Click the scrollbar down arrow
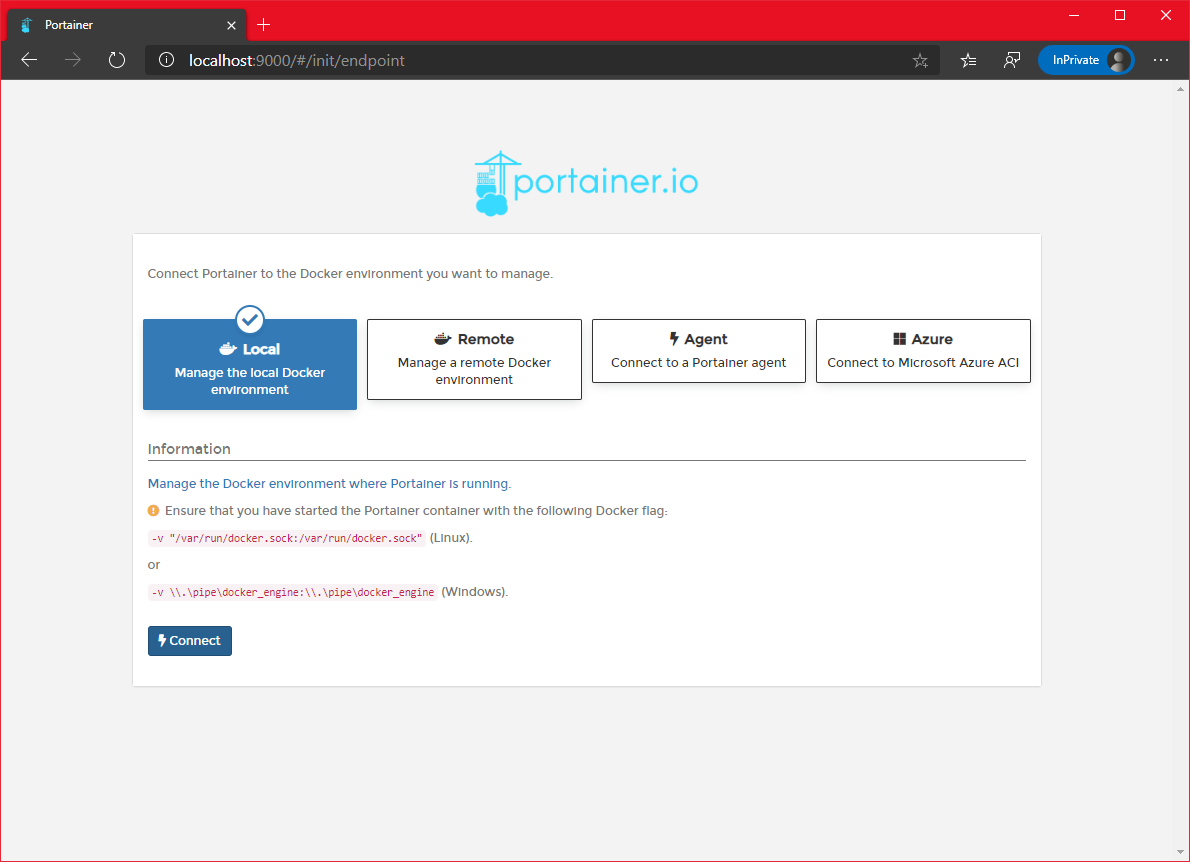Screen dimensions: 1190x862 pyautogui.click(x=1181, y=851)
